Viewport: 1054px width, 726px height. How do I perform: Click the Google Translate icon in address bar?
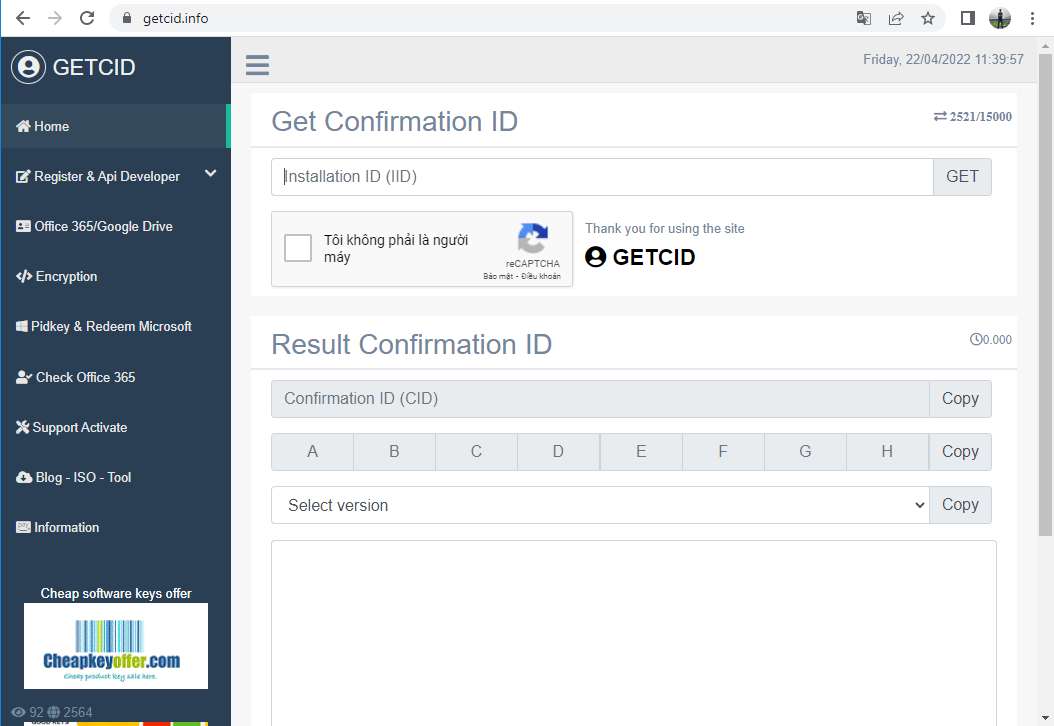(x=864, y=18)
